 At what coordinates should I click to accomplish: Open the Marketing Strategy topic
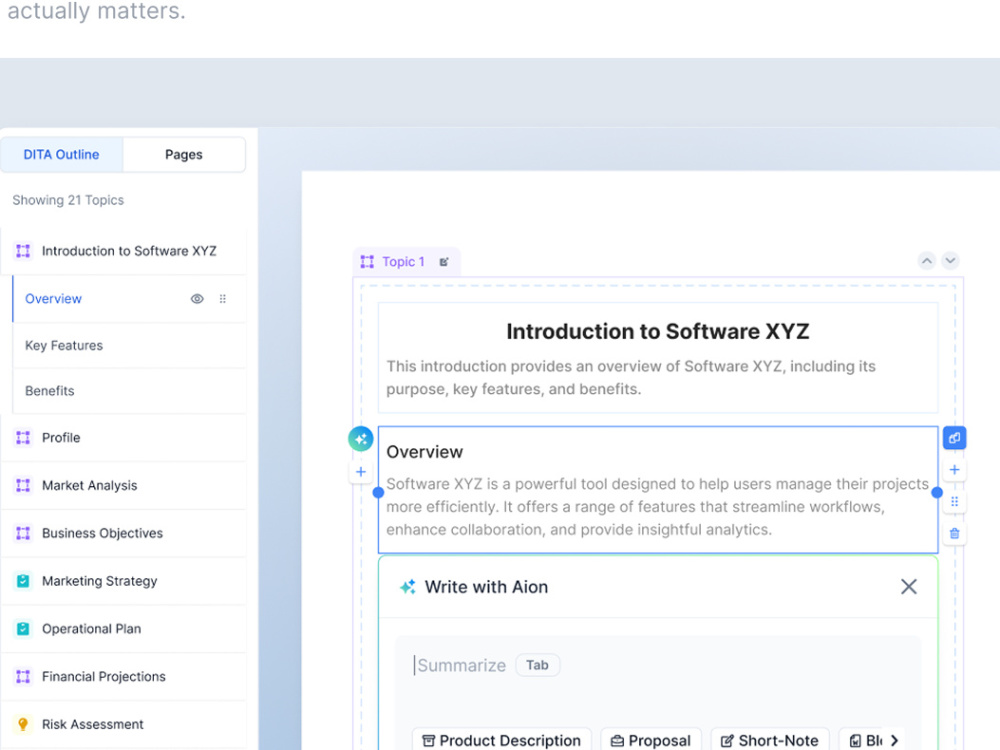click(x=124, y=581)
